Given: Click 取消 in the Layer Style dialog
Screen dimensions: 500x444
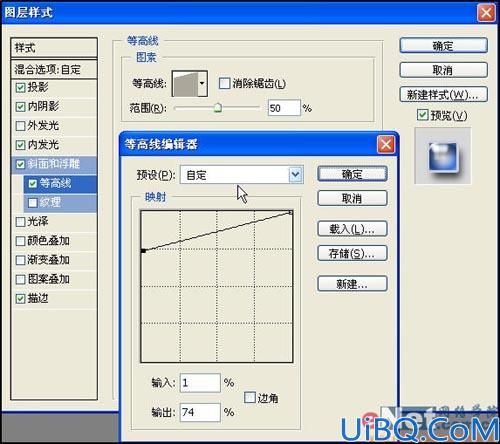Looking at the screenshot, I should 443,70.
